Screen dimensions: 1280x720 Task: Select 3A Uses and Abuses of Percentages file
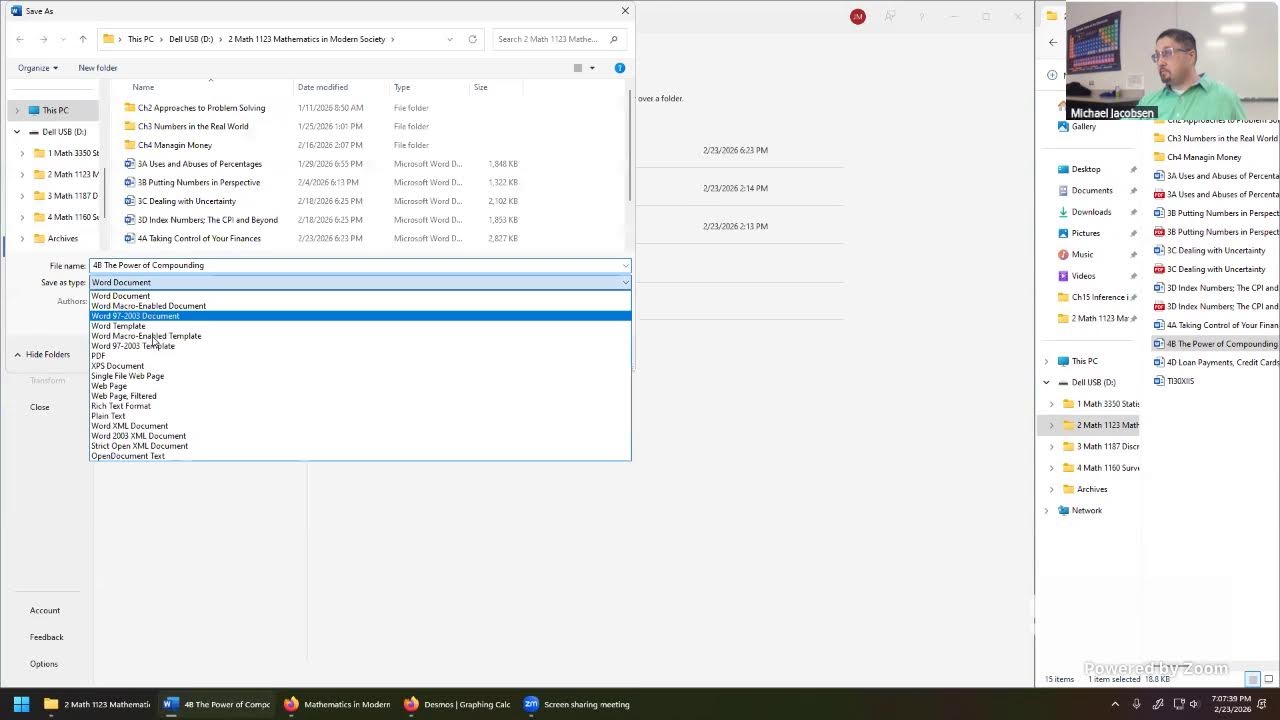click(199, 164)
